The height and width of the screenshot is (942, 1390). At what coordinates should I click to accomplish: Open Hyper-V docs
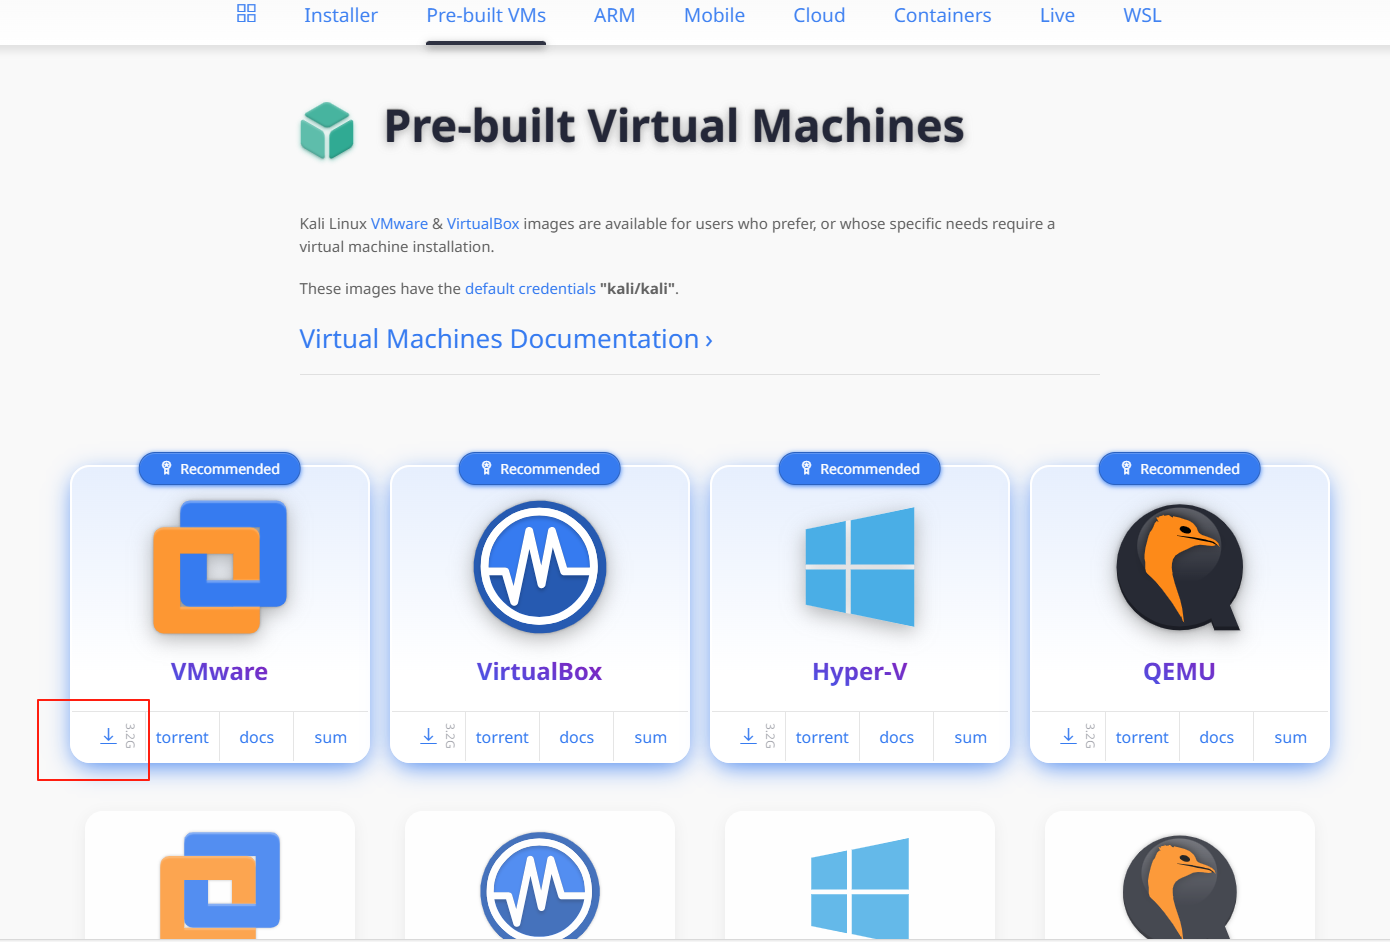897,737
